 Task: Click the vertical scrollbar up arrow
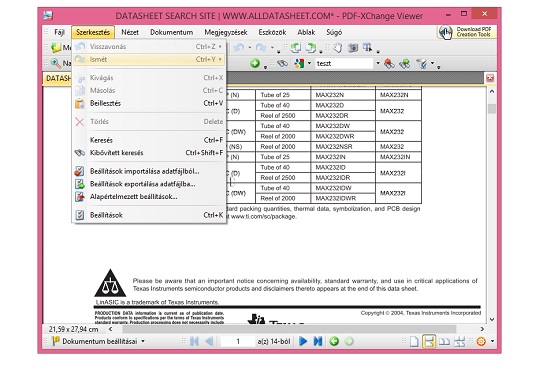point(492,91)
